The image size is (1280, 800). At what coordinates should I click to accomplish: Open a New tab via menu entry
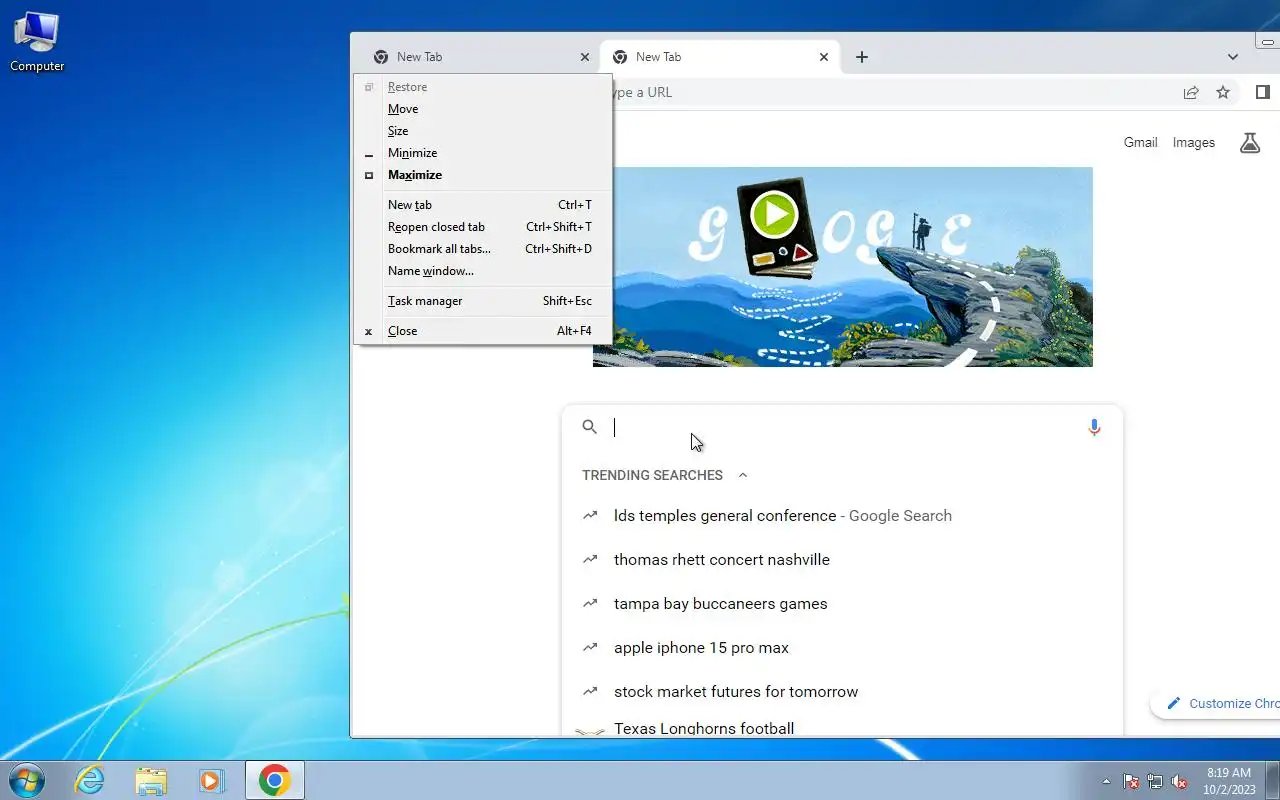point(482,205)
